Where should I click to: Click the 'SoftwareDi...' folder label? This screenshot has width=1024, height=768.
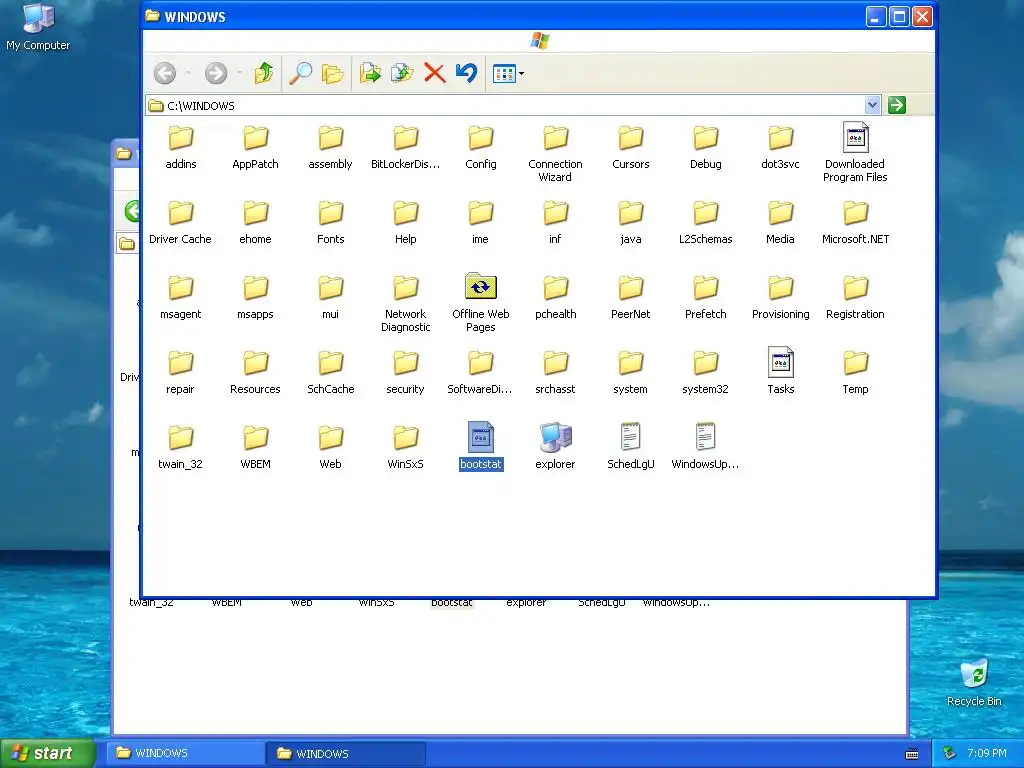tap(480, 389)
